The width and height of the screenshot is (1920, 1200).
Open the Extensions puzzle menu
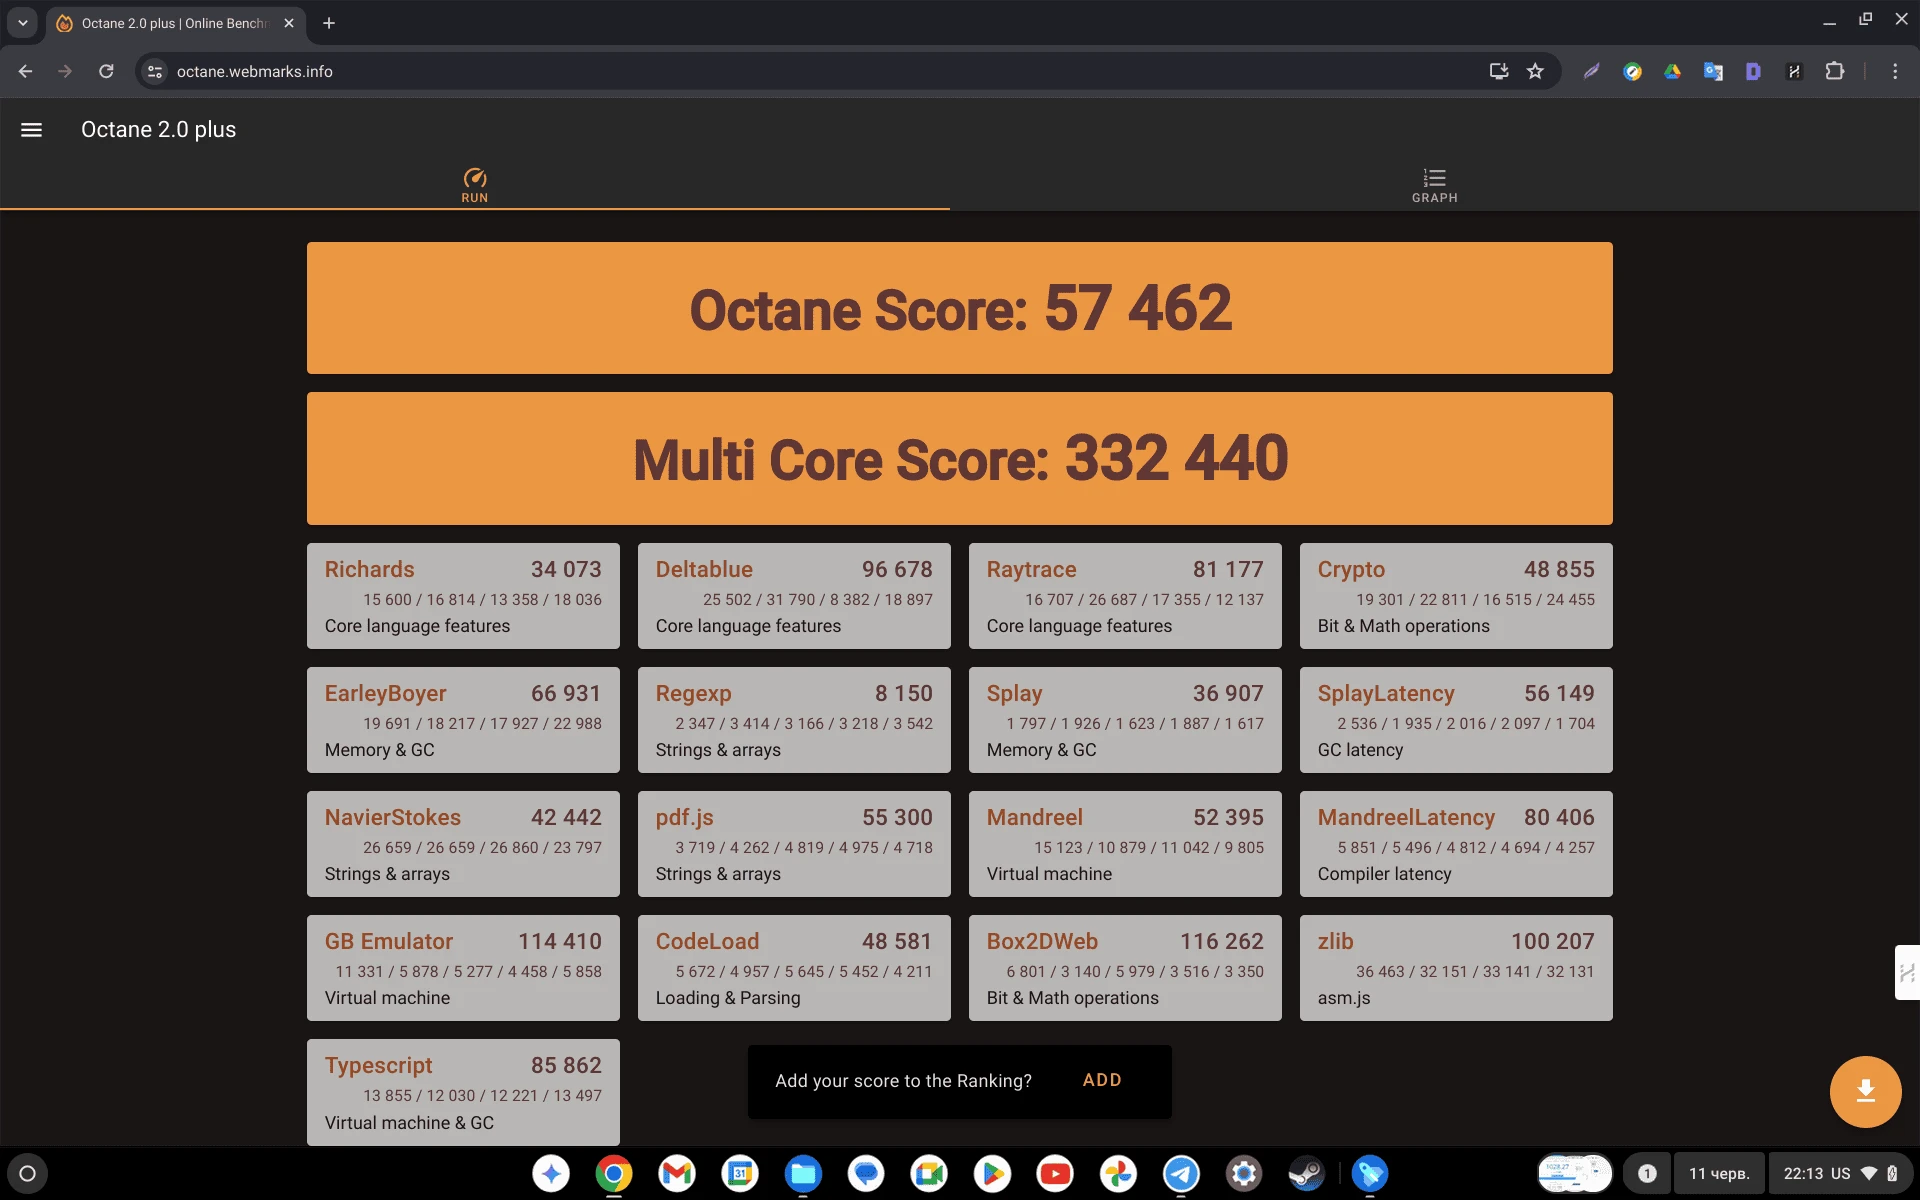[1834, 71]
